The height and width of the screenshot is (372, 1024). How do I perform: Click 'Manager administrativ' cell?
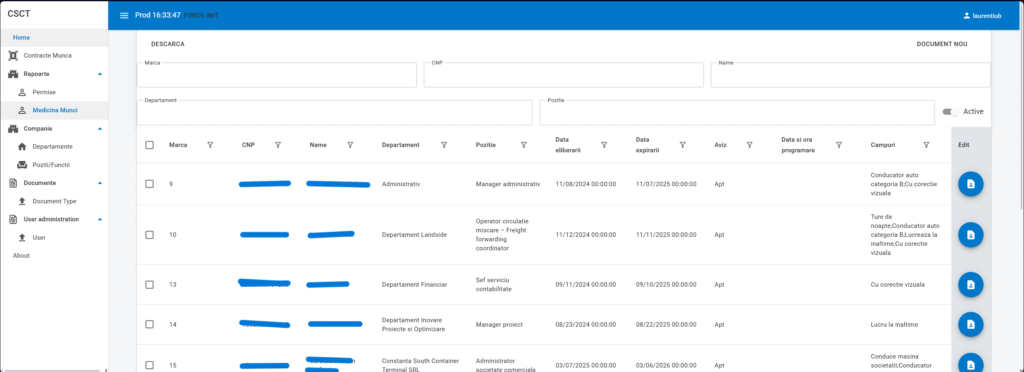tap(508, 184)
